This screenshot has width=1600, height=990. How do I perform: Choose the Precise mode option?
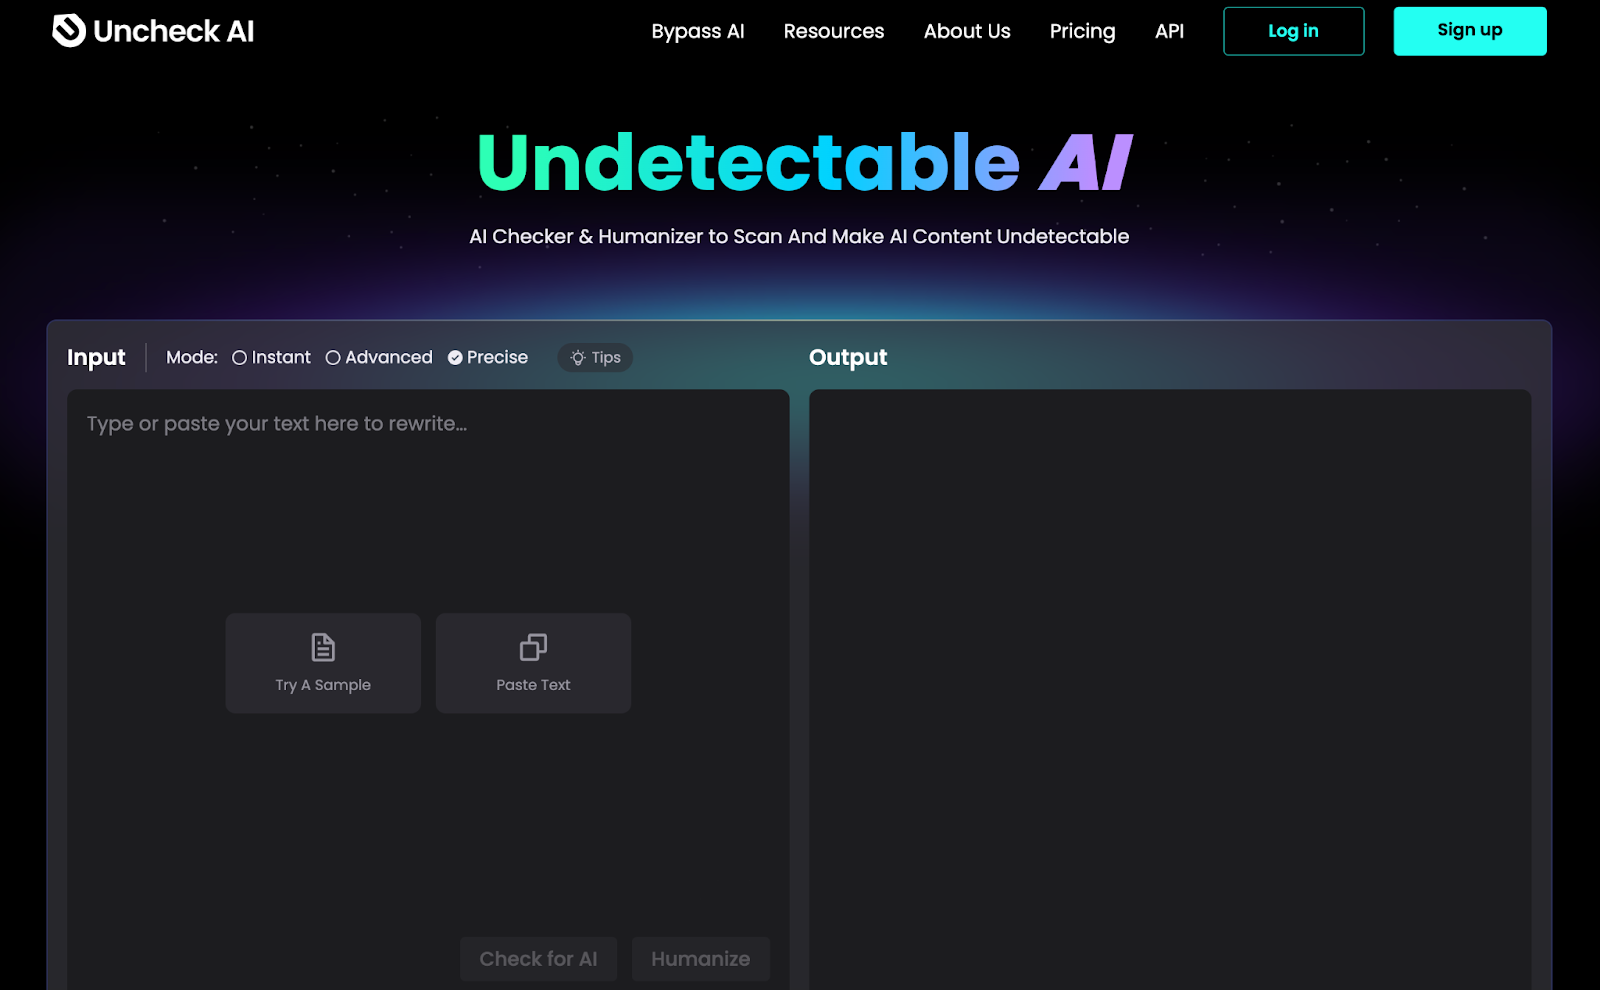tap(455, 358)
